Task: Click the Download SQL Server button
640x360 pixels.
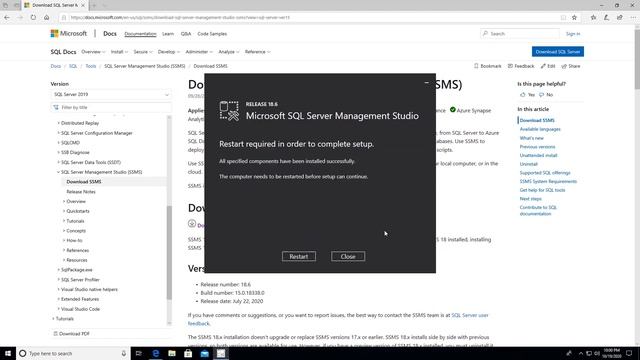Action: [558, 52]
